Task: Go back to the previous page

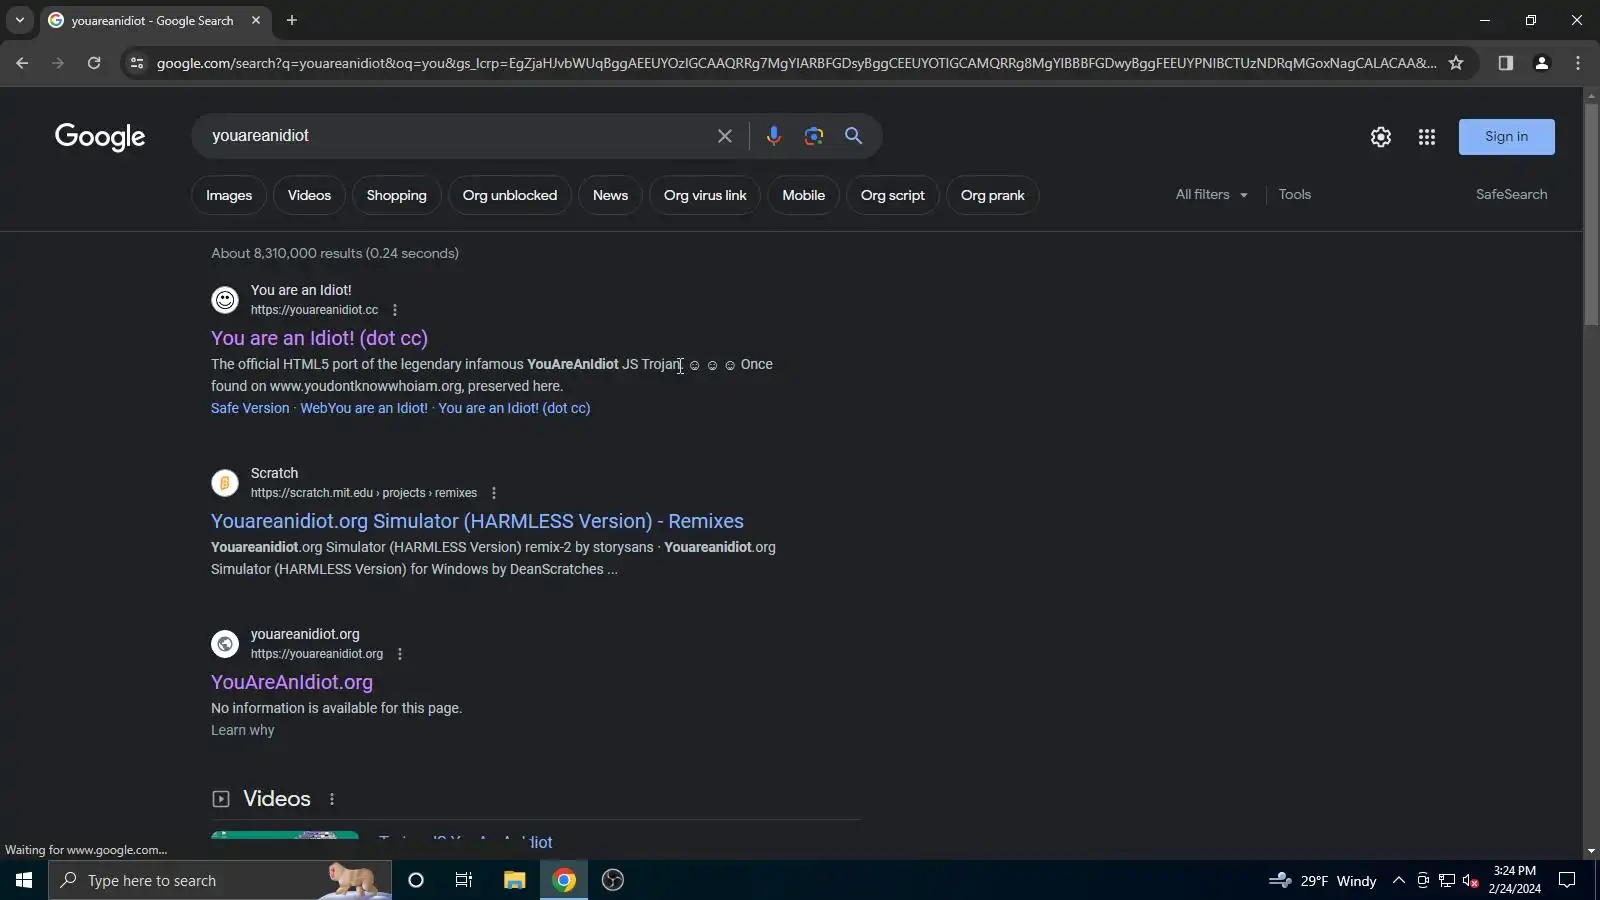Action: click(x=22, y=63)
